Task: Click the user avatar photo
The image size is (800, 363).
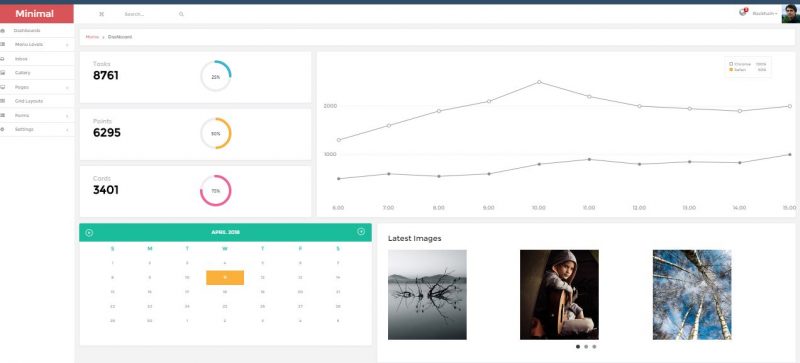Action: [790, 14]
